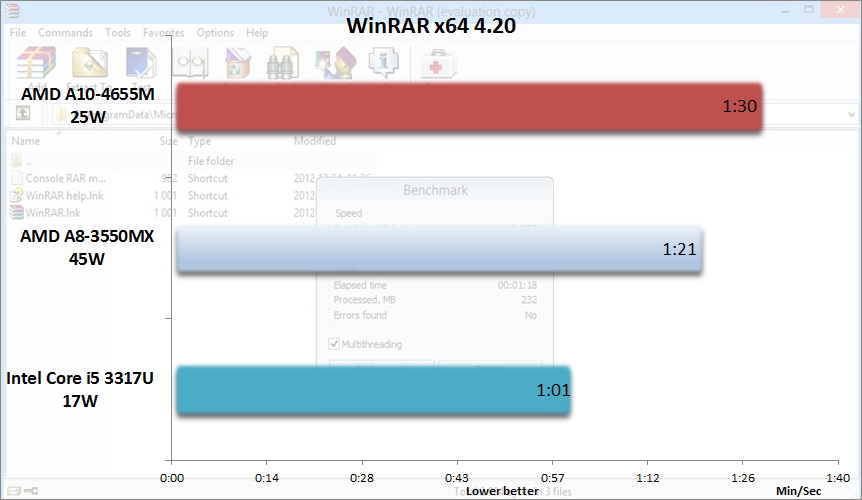Select the parent folder '..' row

191,161
